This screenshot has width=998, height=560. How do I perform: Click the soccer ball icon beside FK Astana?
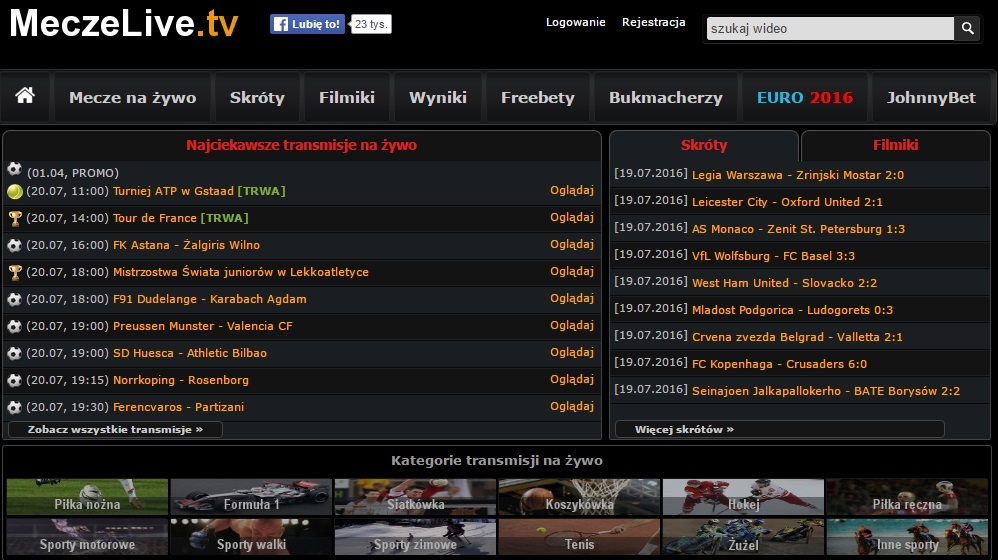pyautogui.click(x=14, y=245)
